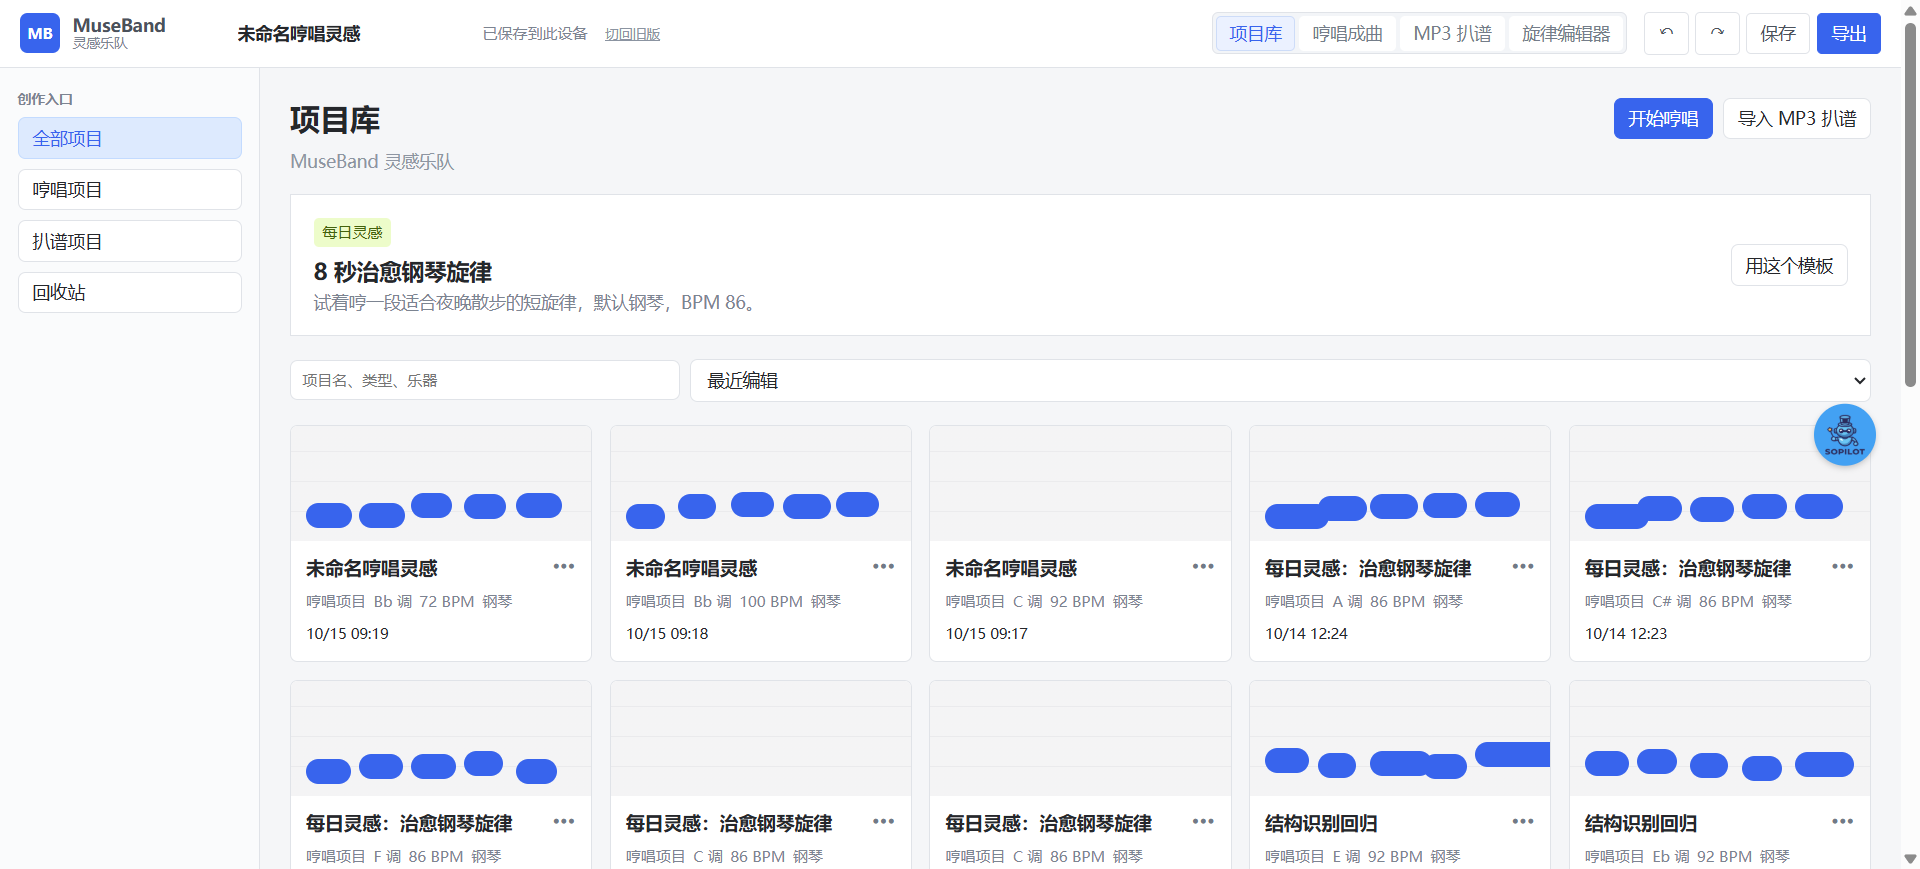The height and width of the screenshot is (869, 1920).
Task: Open more options on C 调 92 BPM card
Action: point(1203,567)
